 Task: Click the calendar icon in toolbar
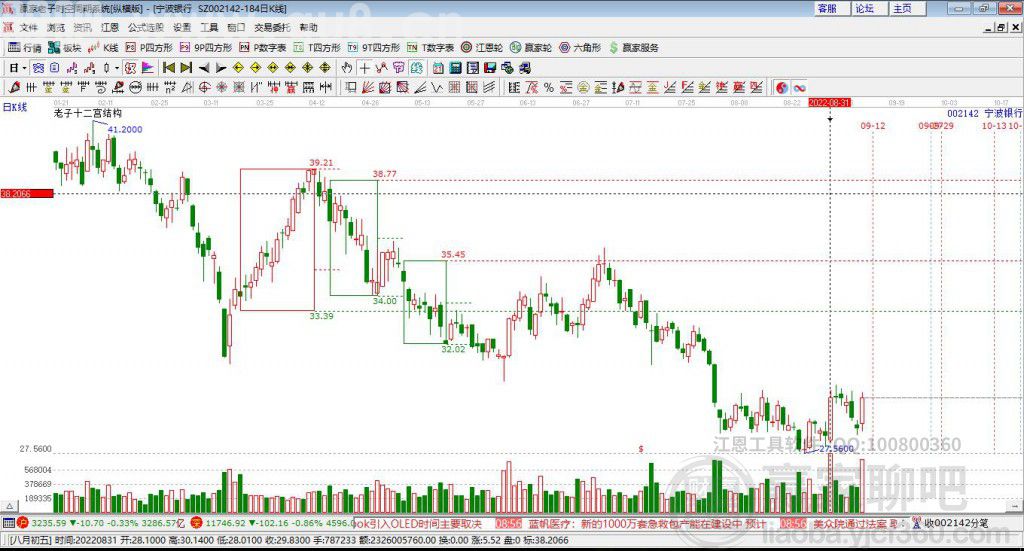click(x=438, y=68)
